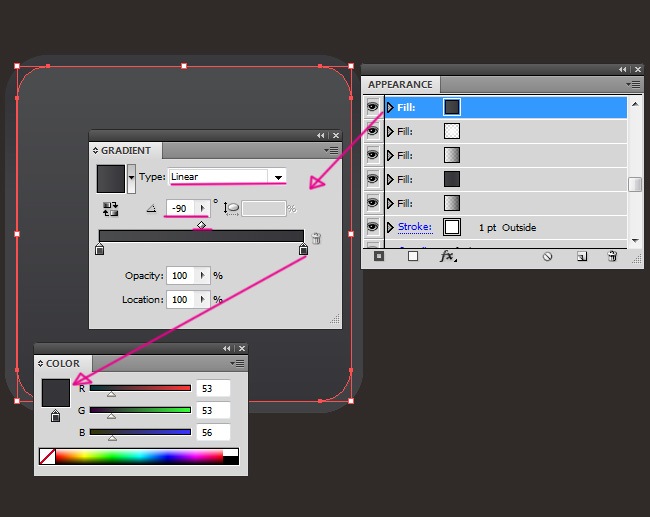This screenshot has width=650, height=517.
Task: Open gradient swatch preset dropdown arrow
Action: click(x=131, y=178)
